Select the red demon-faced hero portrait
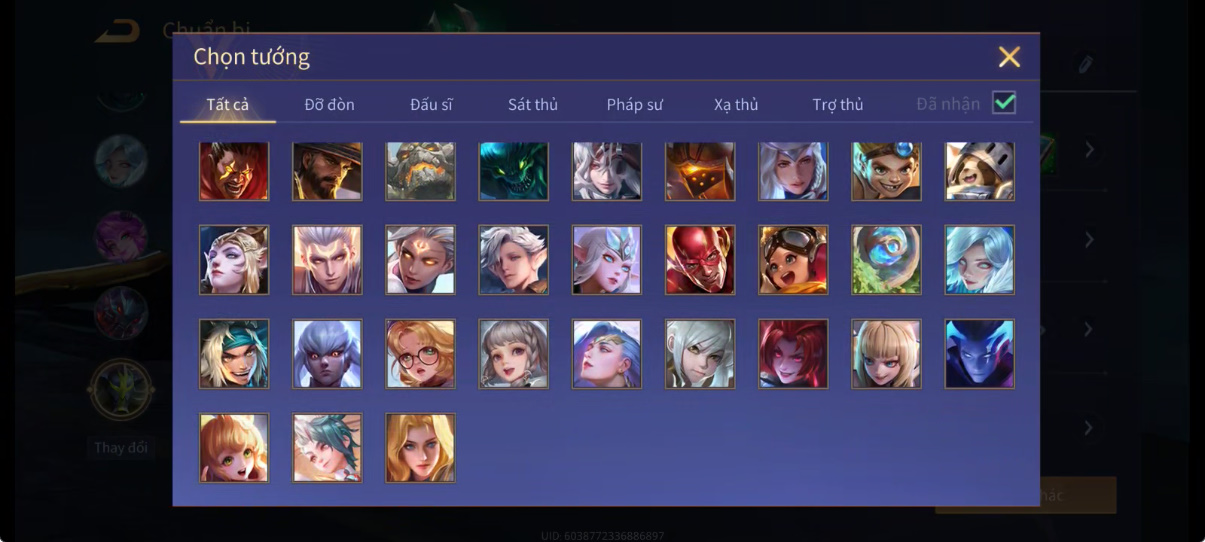 234,171
